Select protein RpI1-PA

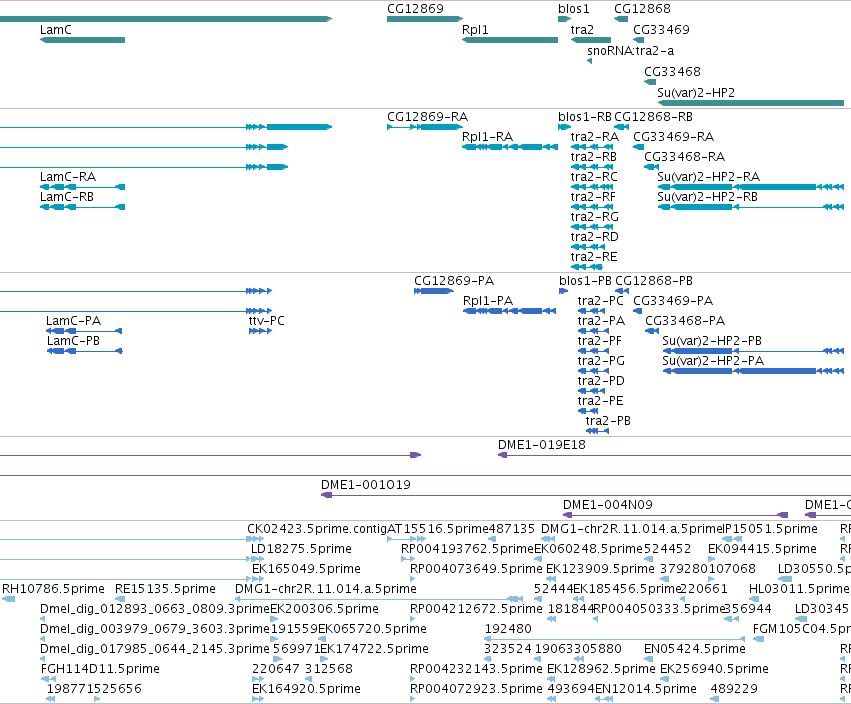(510, 311)
